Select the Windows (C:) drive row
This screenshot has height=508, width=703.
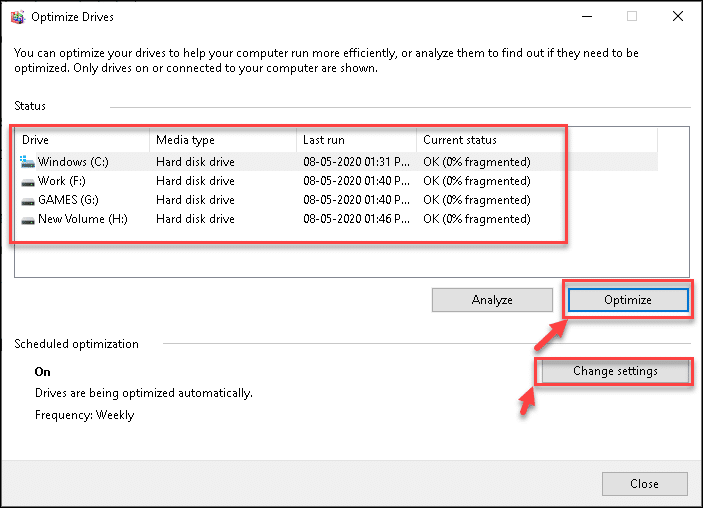pos(336,162)
